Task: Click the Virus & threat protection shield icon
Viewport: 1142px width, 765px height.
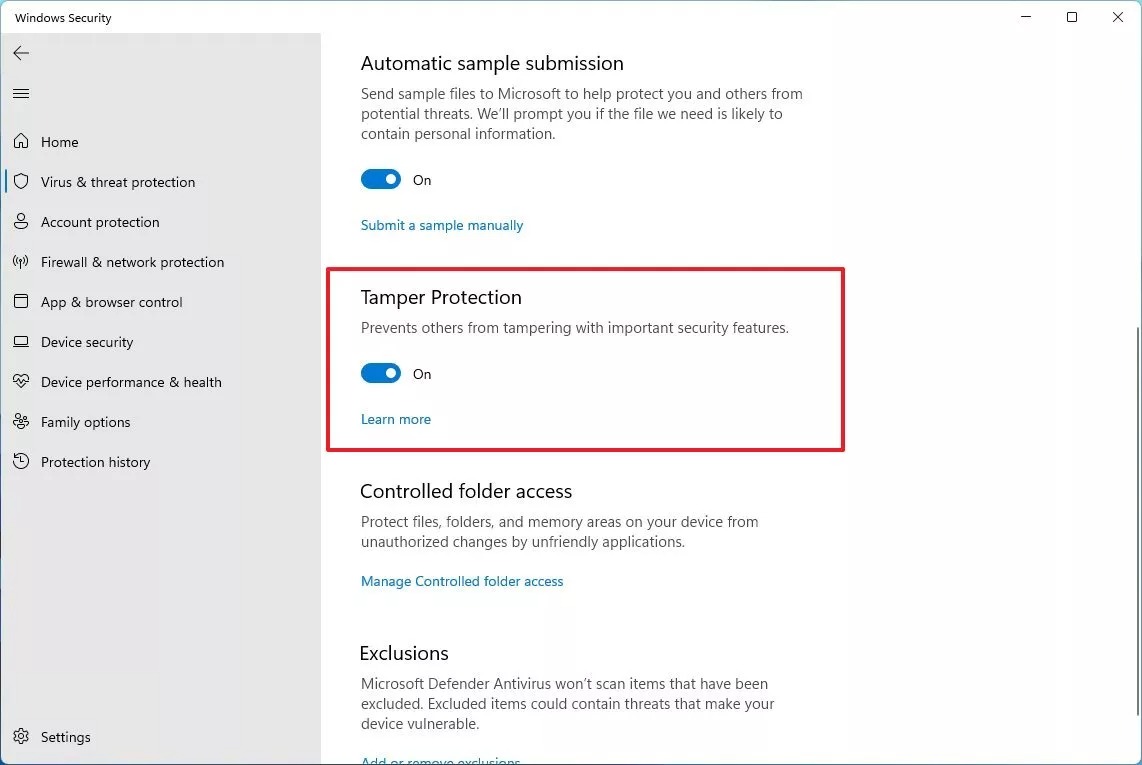Action: [x=21, y=181]
